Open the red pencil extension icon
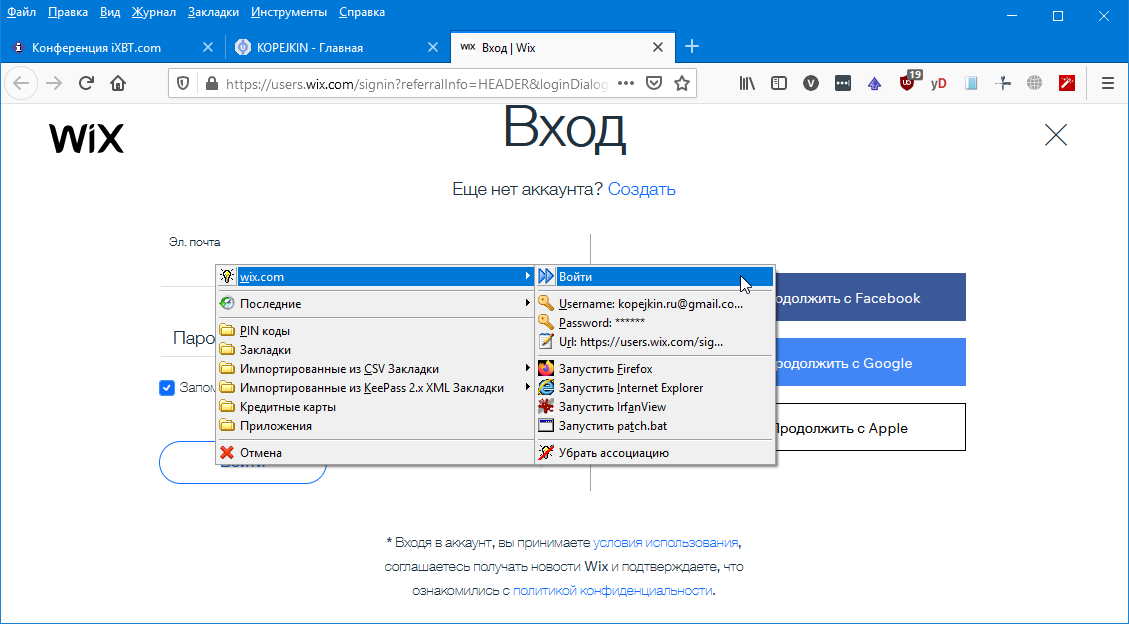Image resolution: width=1129 pixels, height=624 pixels. click(x=1067, y=83)
